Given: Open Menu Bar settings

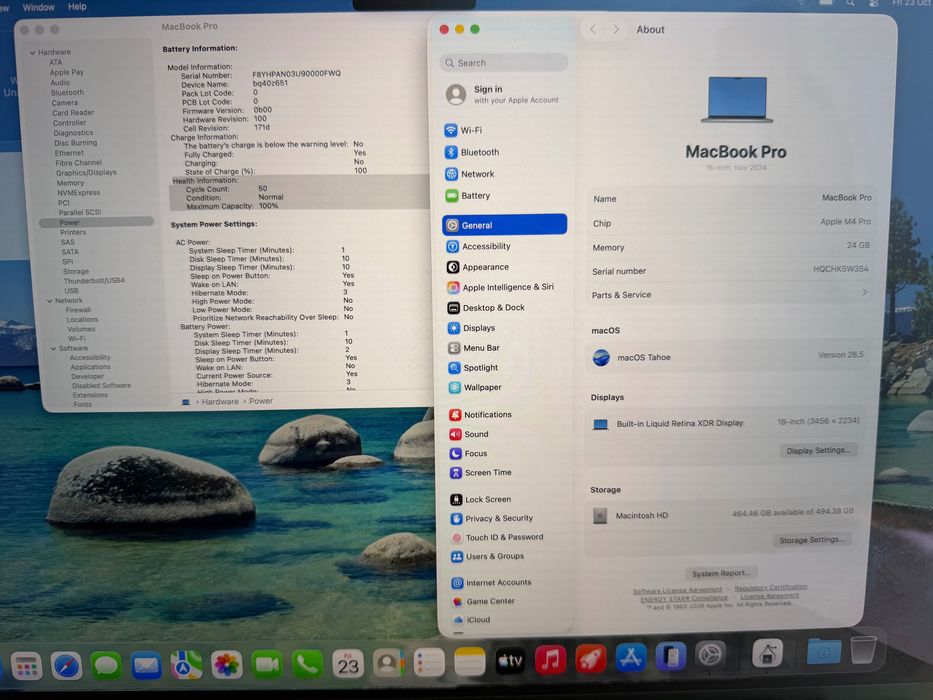Looking at the screenshot, I should 474,348.
